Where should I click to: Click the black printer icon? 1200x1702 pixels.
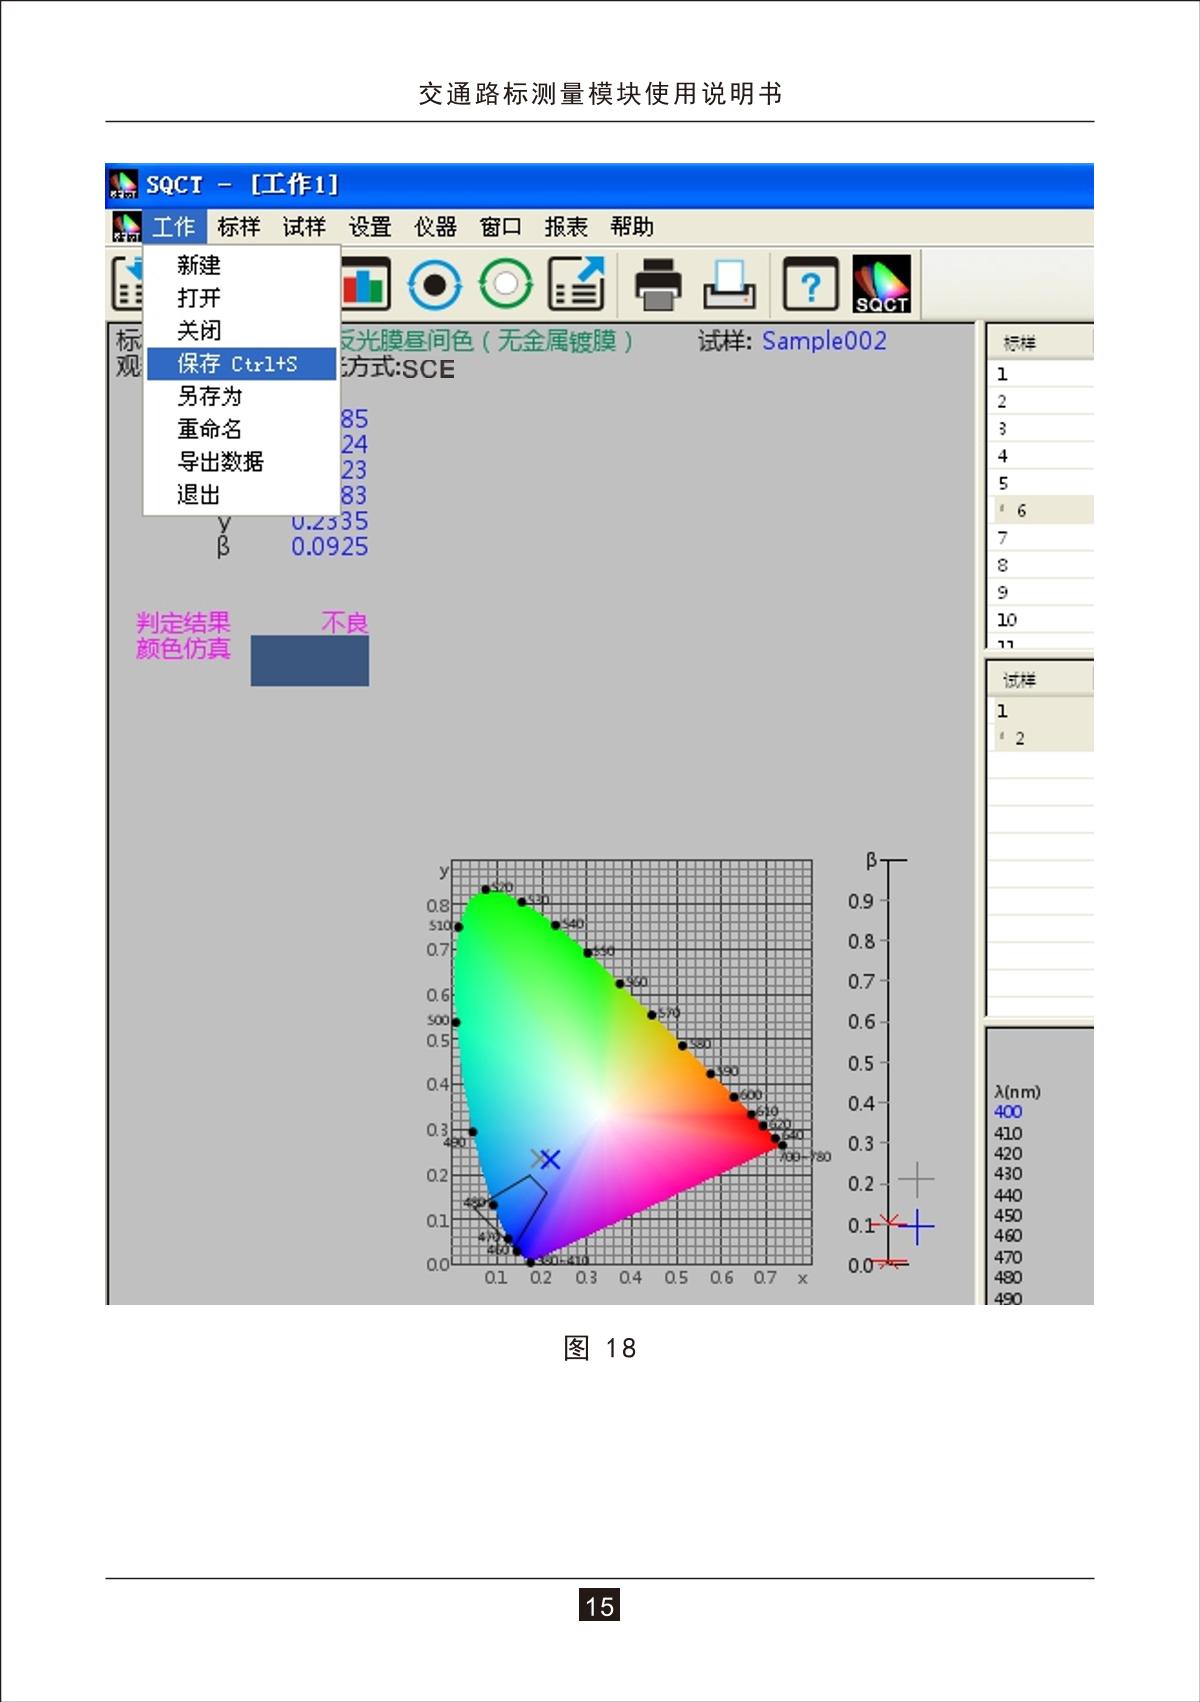tap(658, 285)
